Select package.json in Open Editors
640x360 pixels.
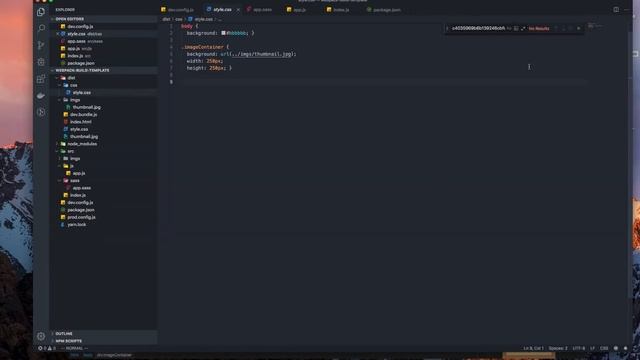click(104, 63)
